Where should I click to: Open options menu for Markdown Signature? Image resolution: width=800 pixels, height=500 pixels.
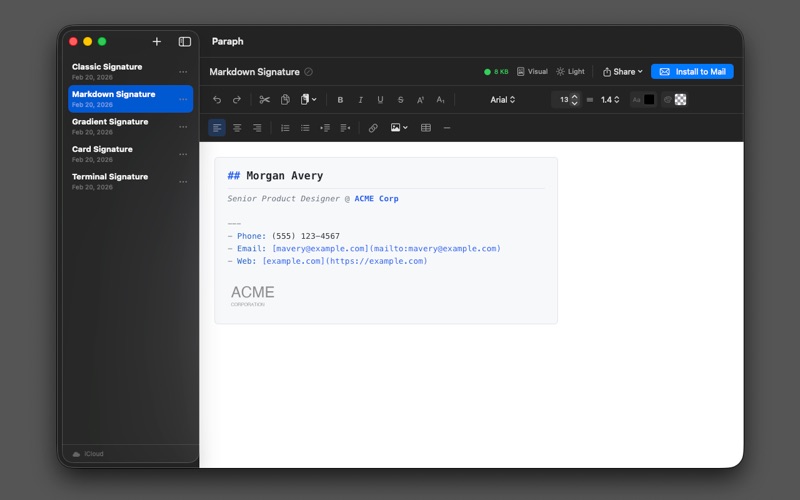pyautogui.click(x=183, y=99)
